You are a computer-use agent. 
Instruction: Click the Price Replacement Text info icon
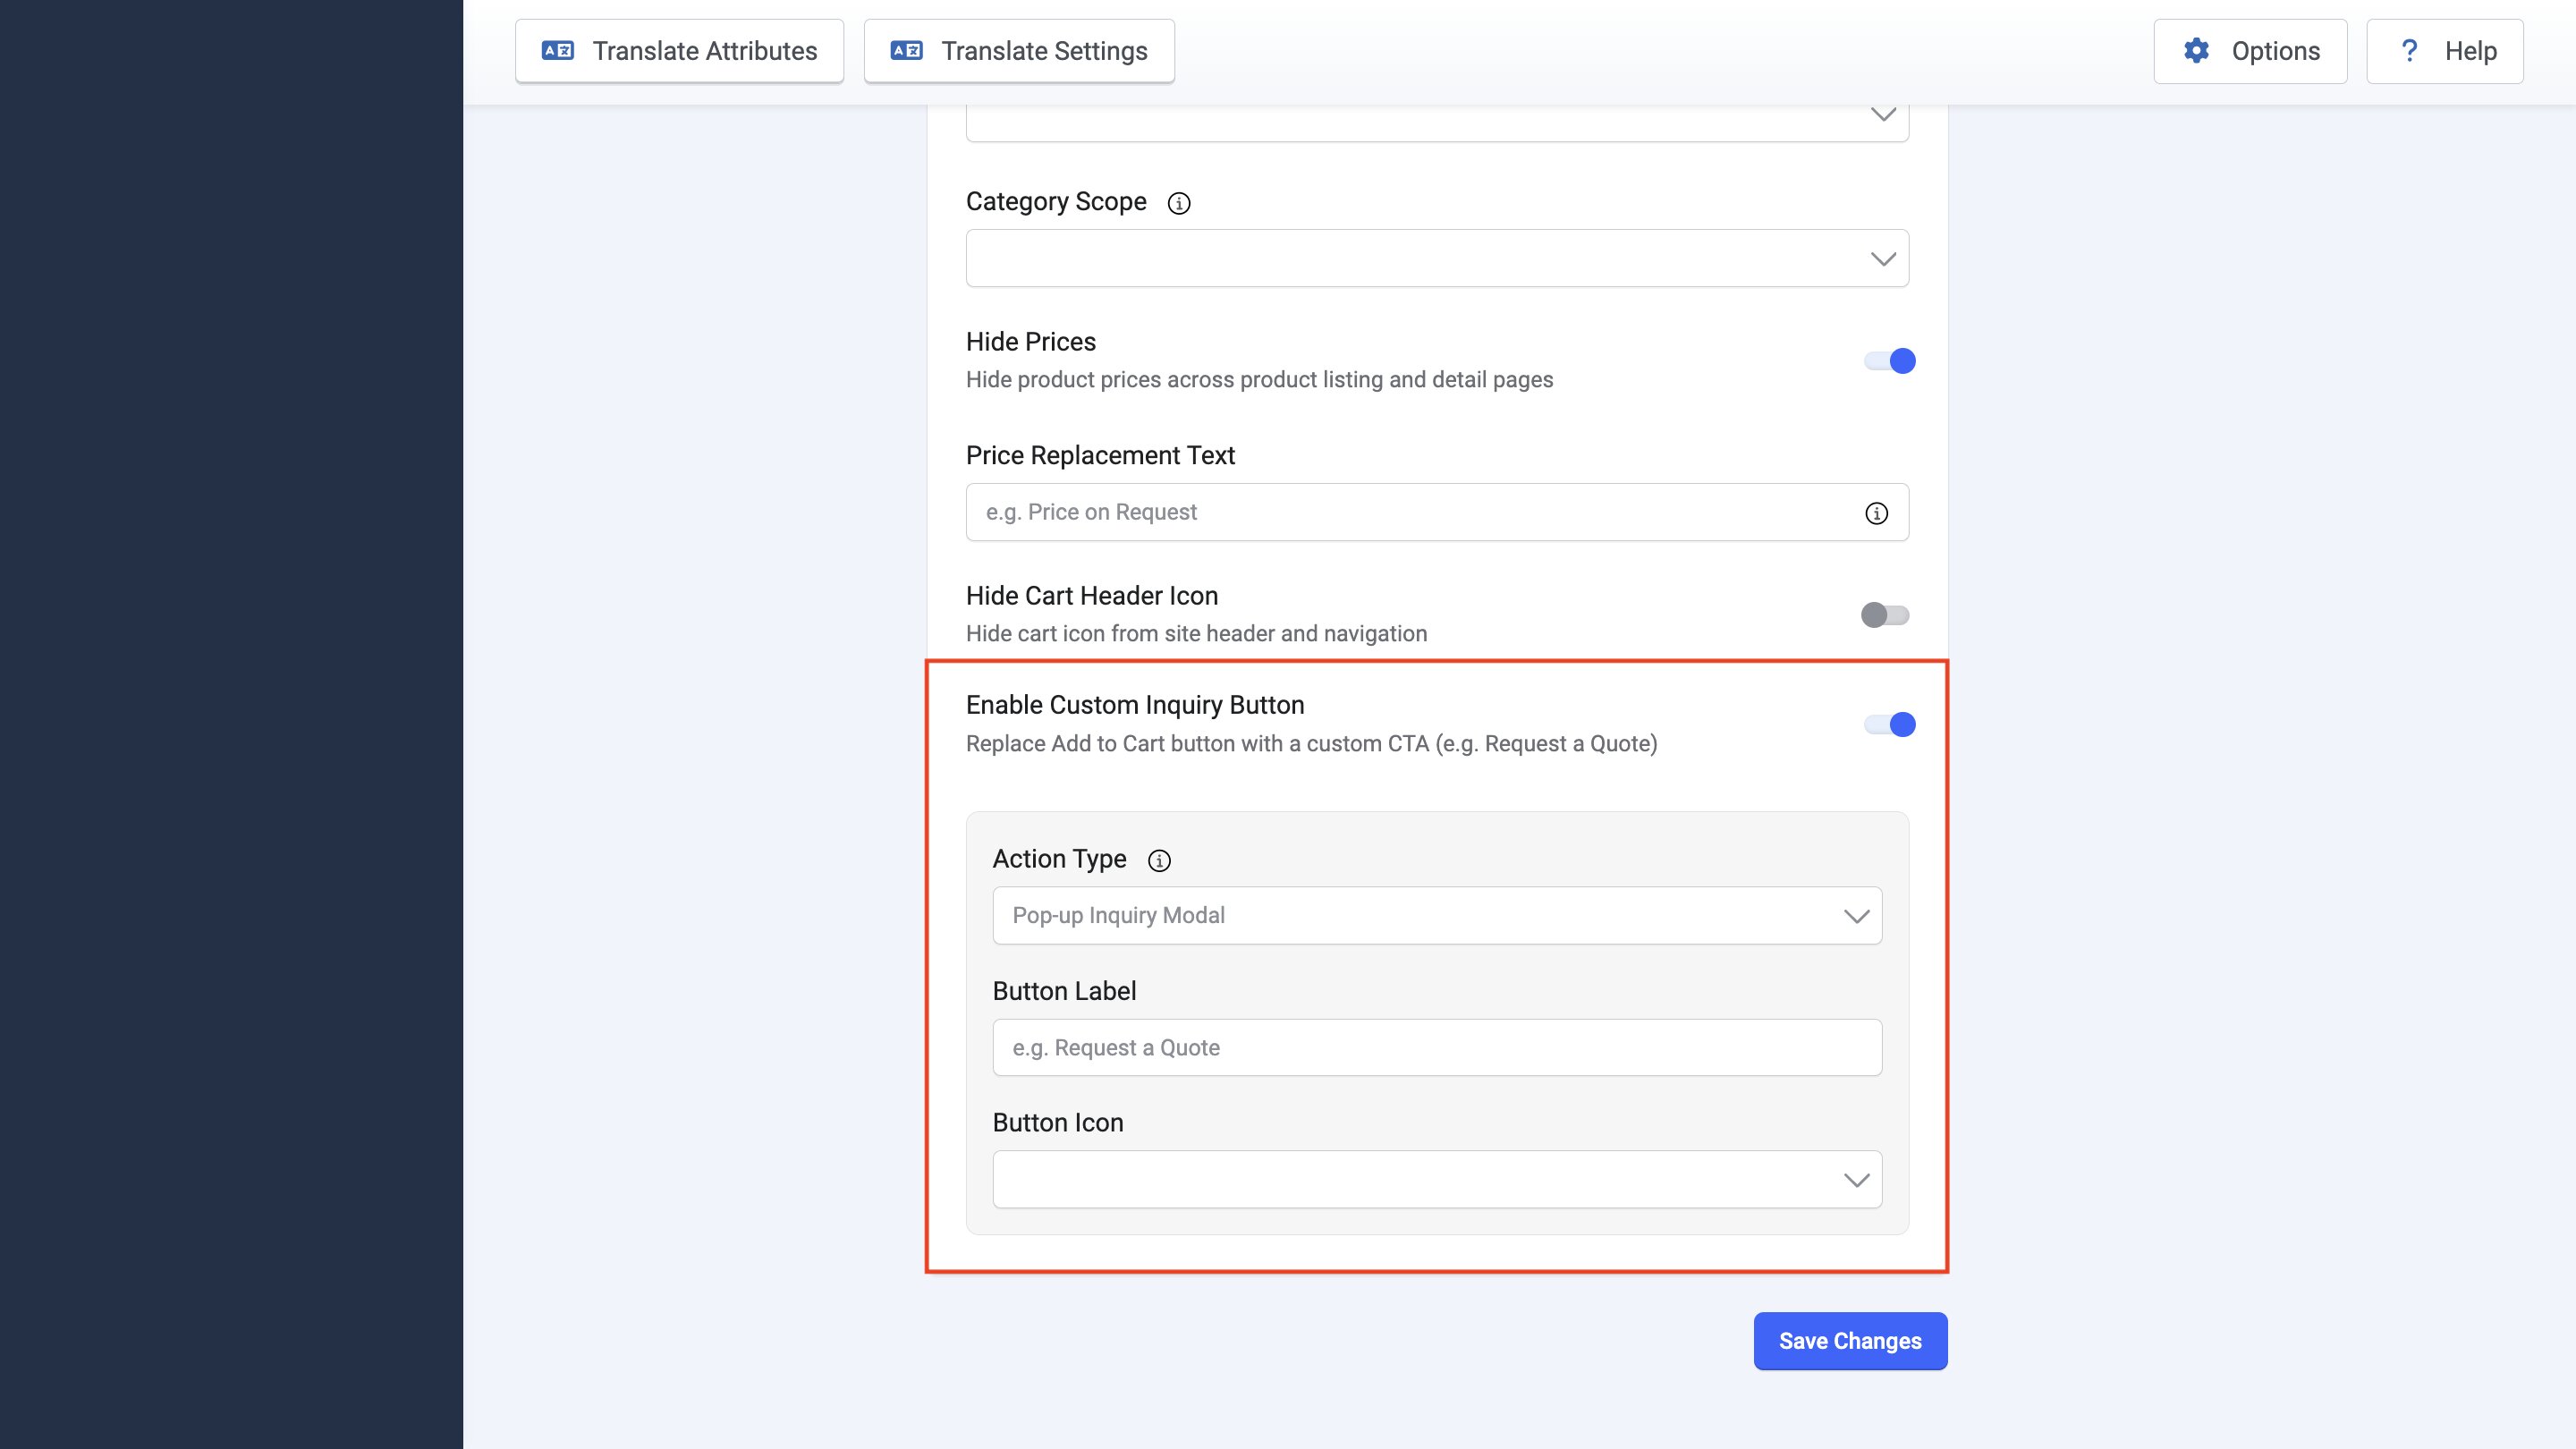(1876, 513)
